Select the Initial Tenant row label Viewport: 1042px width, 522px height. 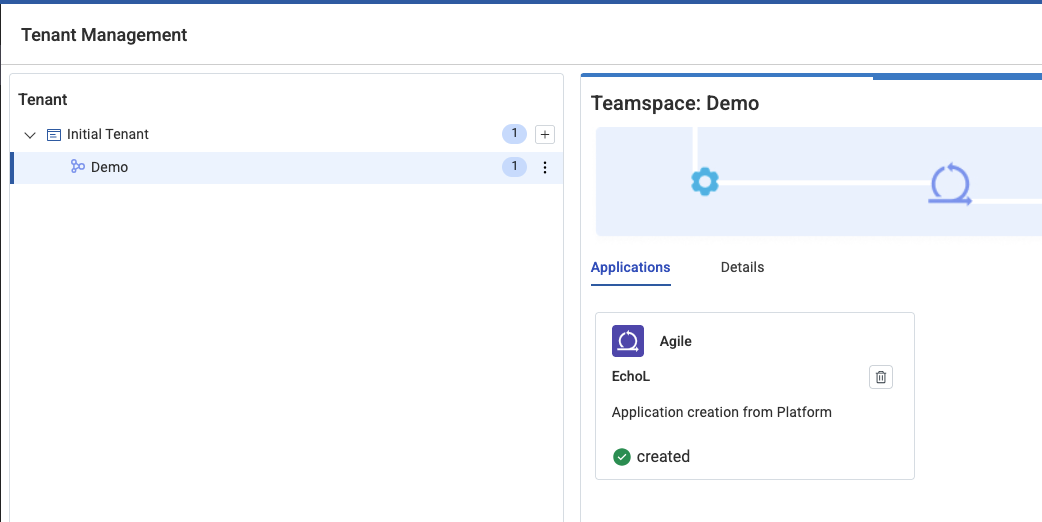[x=108, y=134]
